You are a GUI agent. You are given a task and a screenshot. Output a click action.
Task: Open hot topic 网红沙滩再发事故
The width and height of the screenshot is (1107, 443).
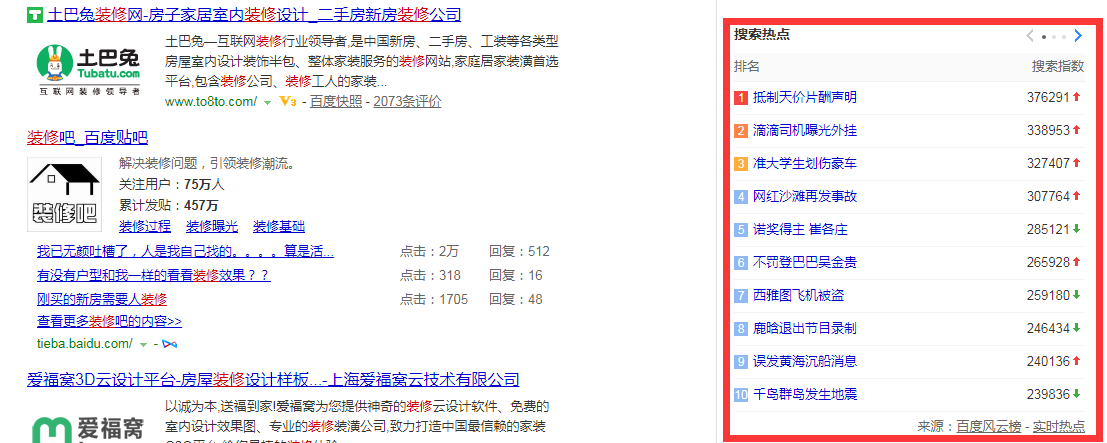click(x=805, y=196)
